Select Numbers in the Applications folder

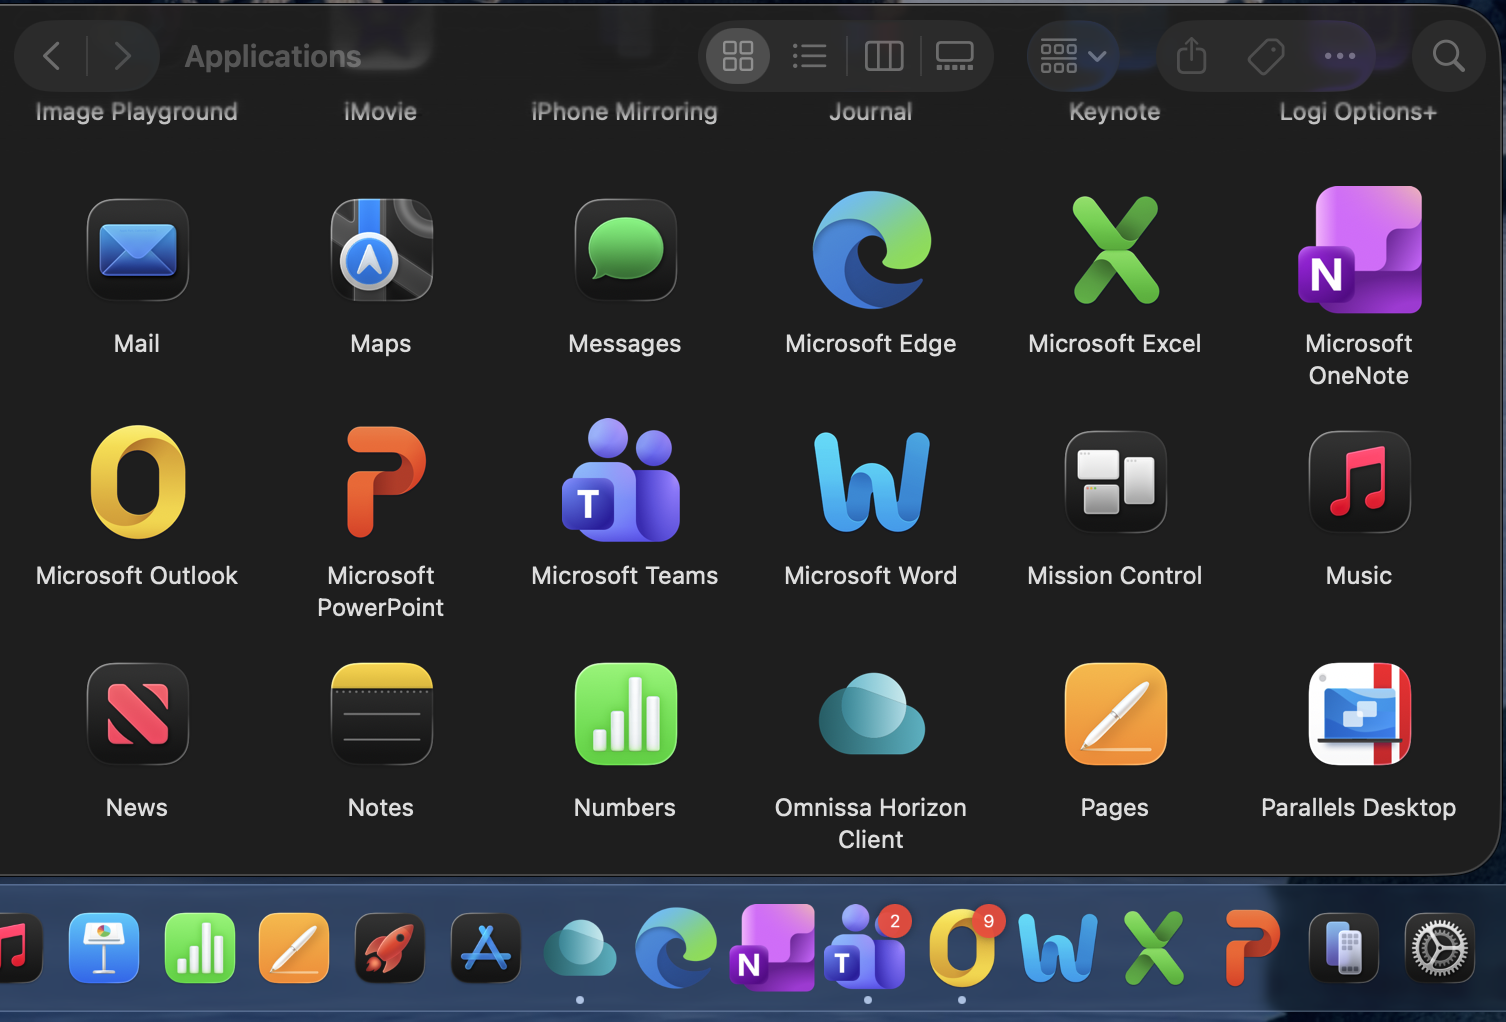pyautogui.click(x=625, y=714)
